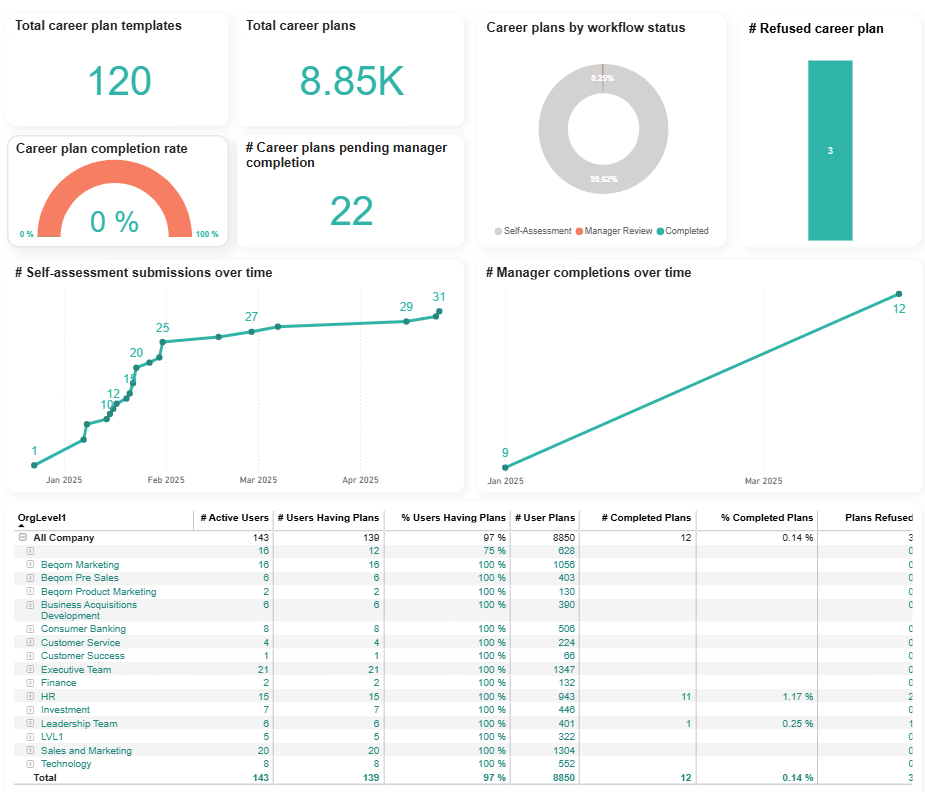Click the teal refused career plan bar
Viewport: 925px width, 792px height.
click(x=830, y=150)
